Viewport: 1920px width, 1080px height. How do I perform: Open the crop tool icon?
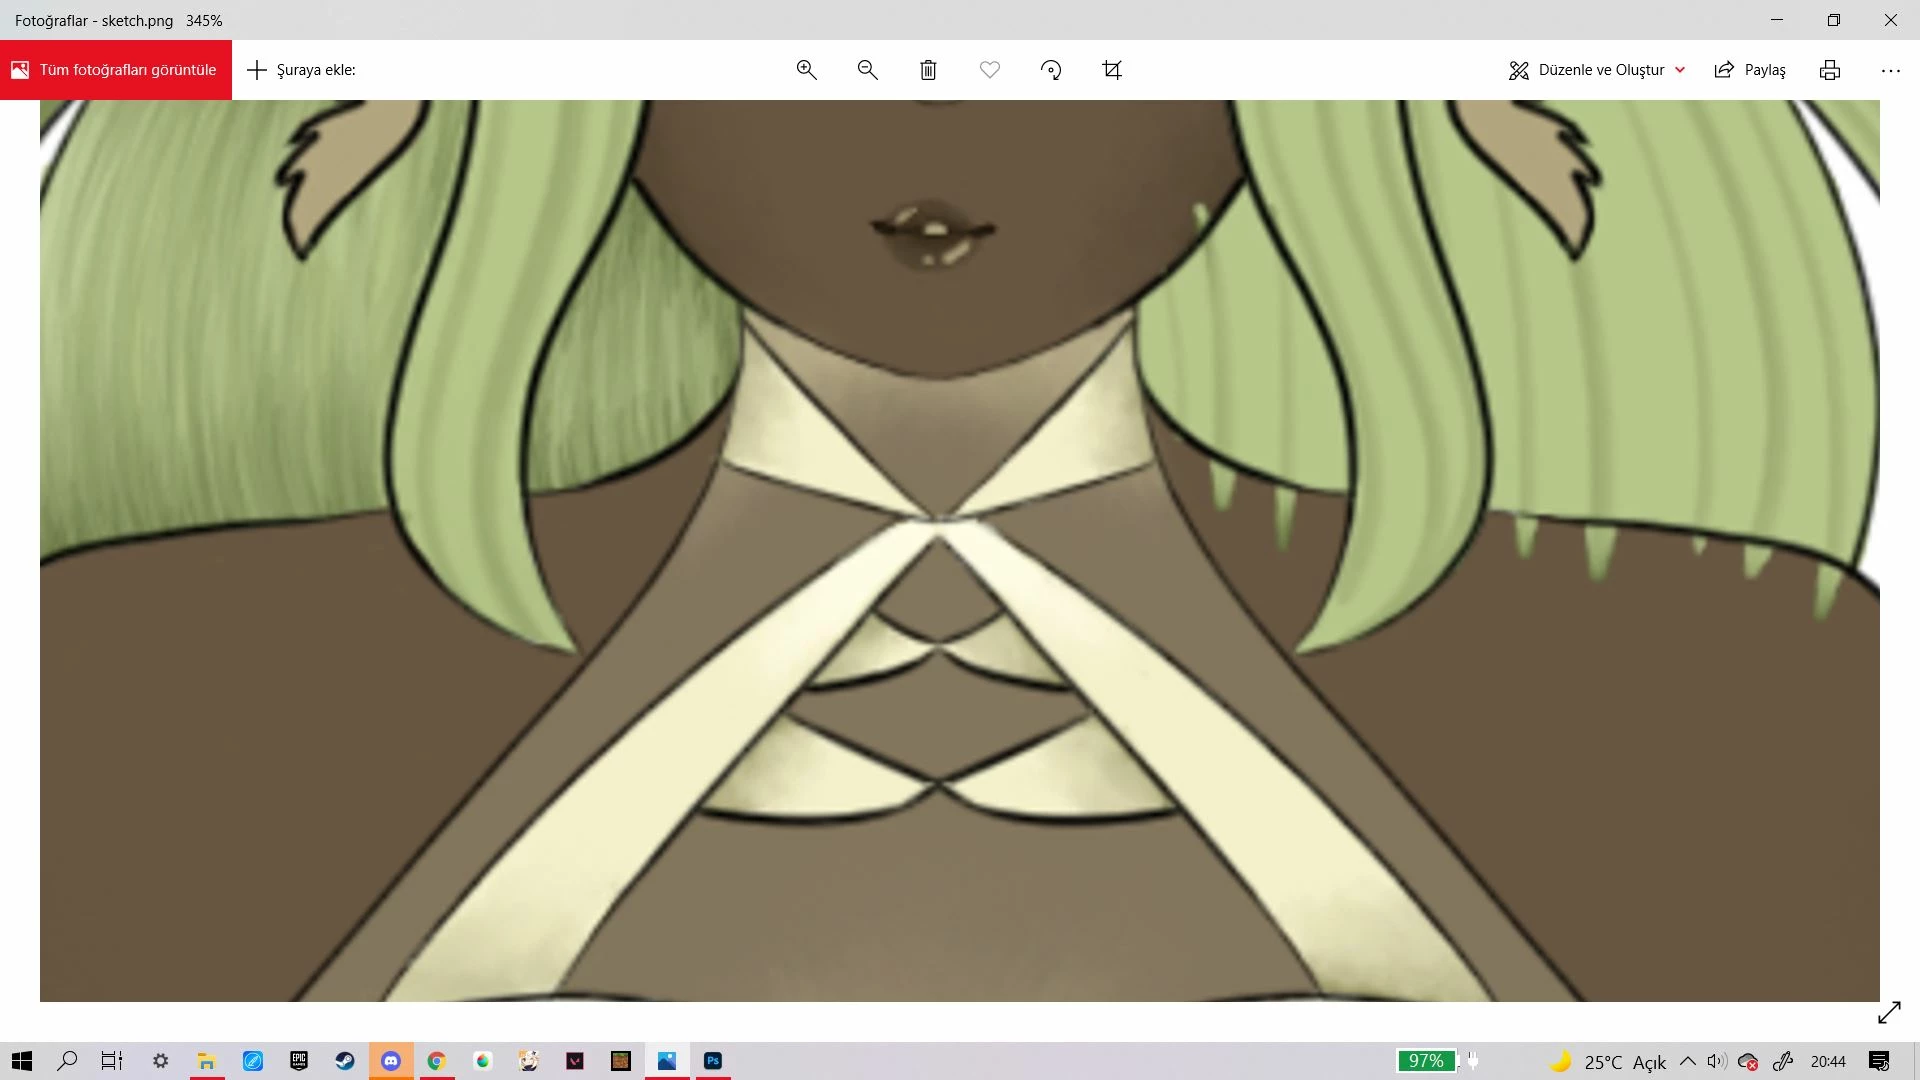point(1112,70)
